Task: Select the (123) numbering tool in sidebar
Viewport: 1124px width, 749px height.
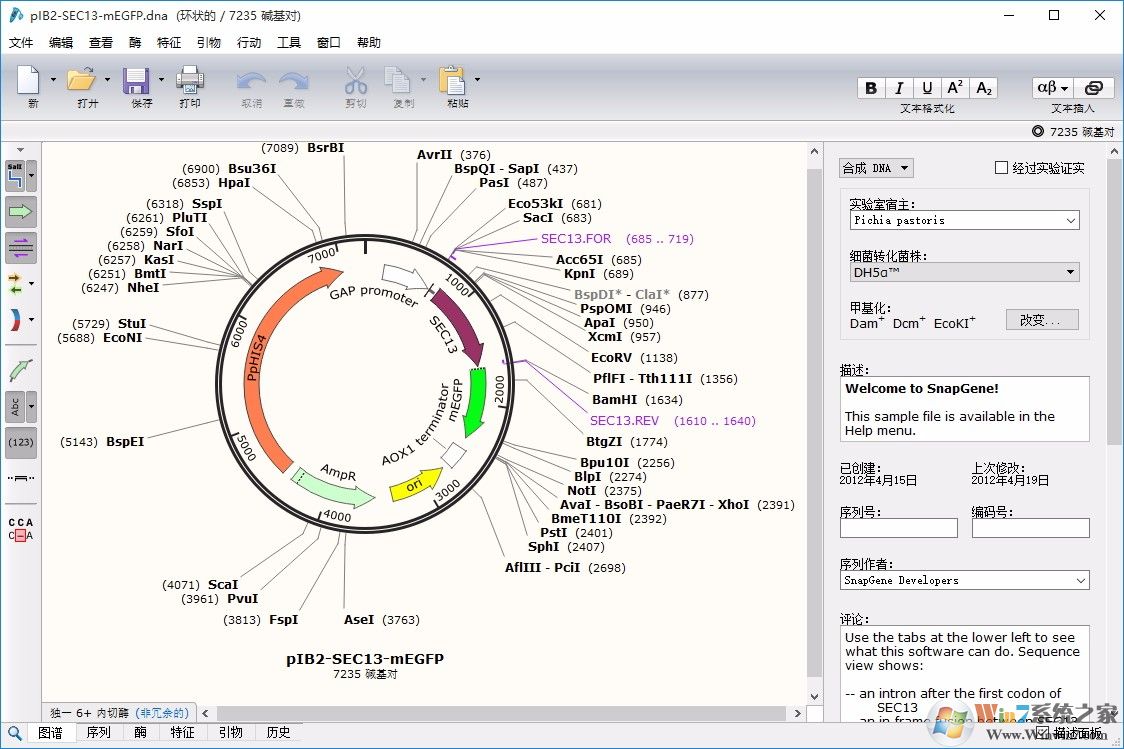Action: click(21, 442)
